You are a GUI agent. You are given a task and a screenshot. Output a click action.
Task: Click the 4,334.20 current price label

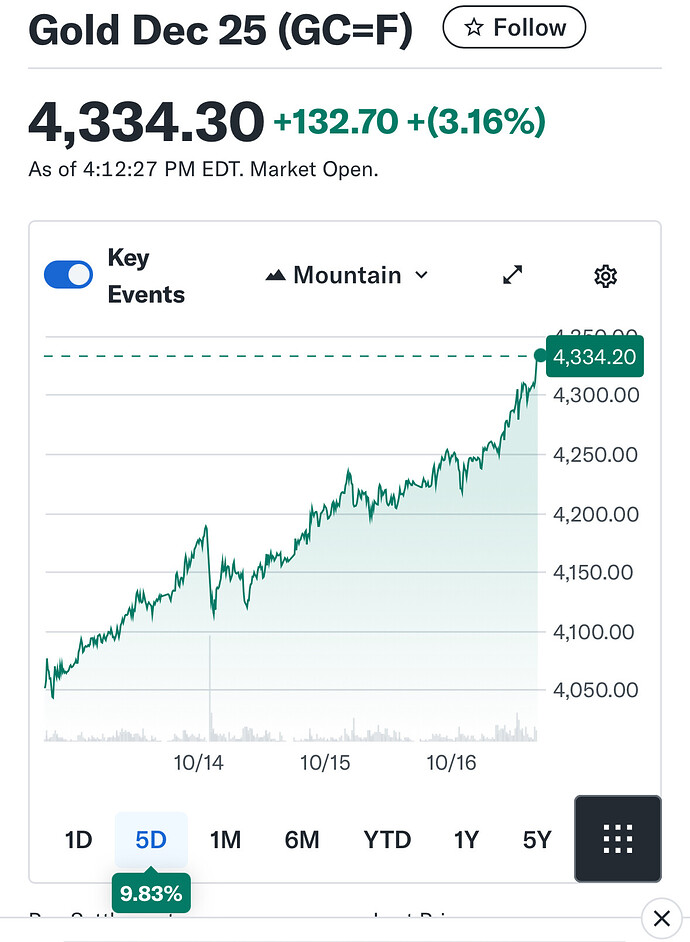594,356
